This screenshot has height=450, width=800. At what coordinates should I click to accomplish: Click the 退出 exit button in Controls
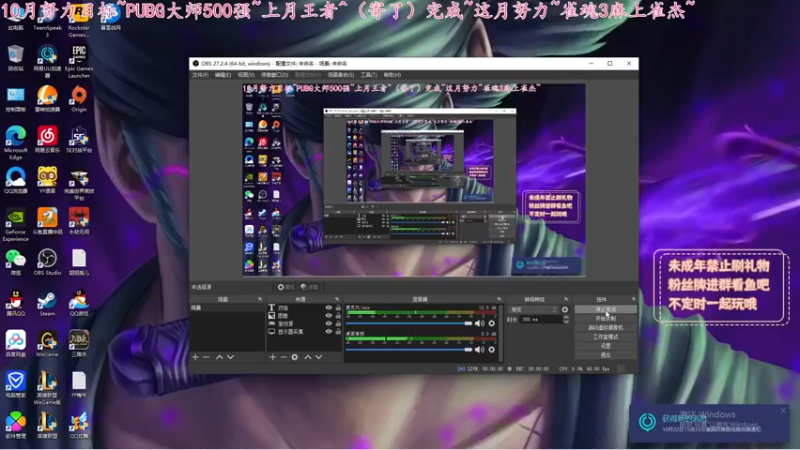click(606, 355)
